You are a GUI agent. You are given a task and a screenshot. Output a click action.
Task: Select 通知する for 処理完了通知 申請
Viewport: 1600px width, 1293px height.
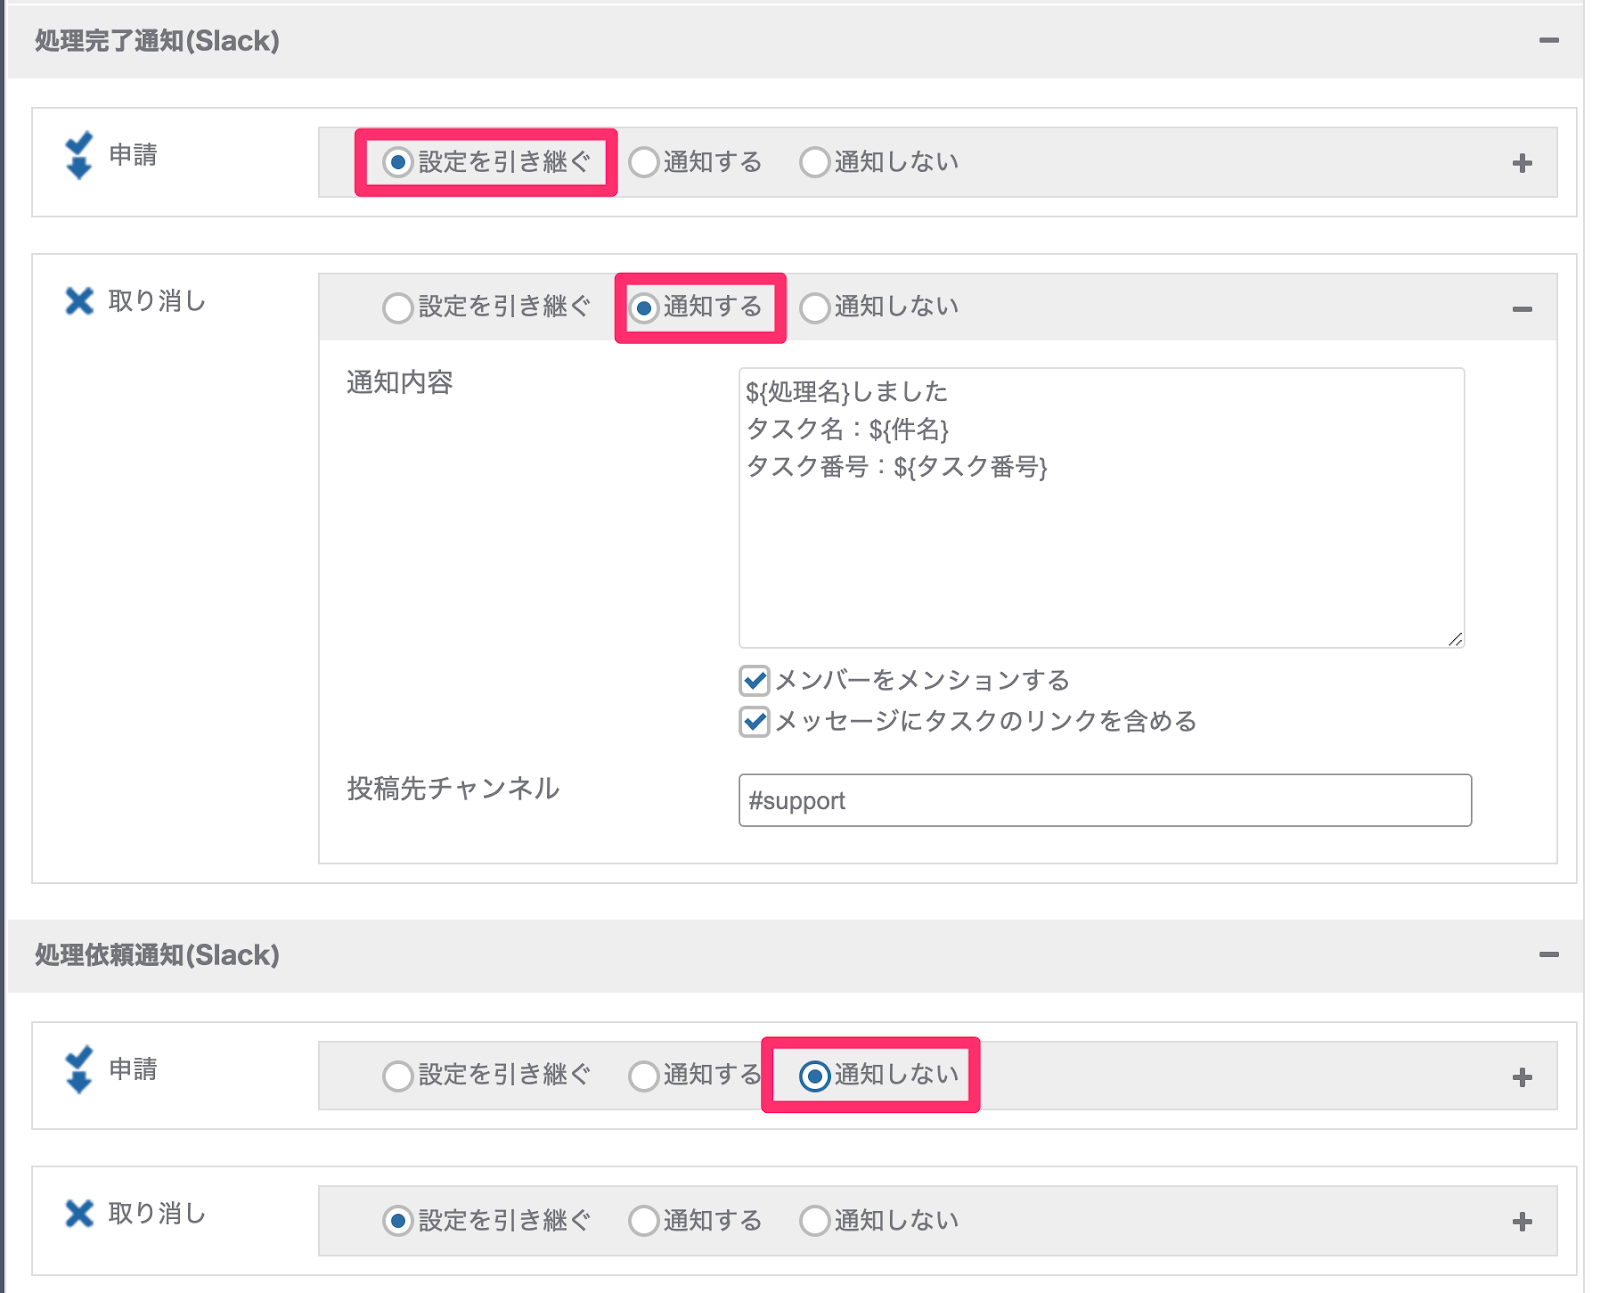click(644, 162)
